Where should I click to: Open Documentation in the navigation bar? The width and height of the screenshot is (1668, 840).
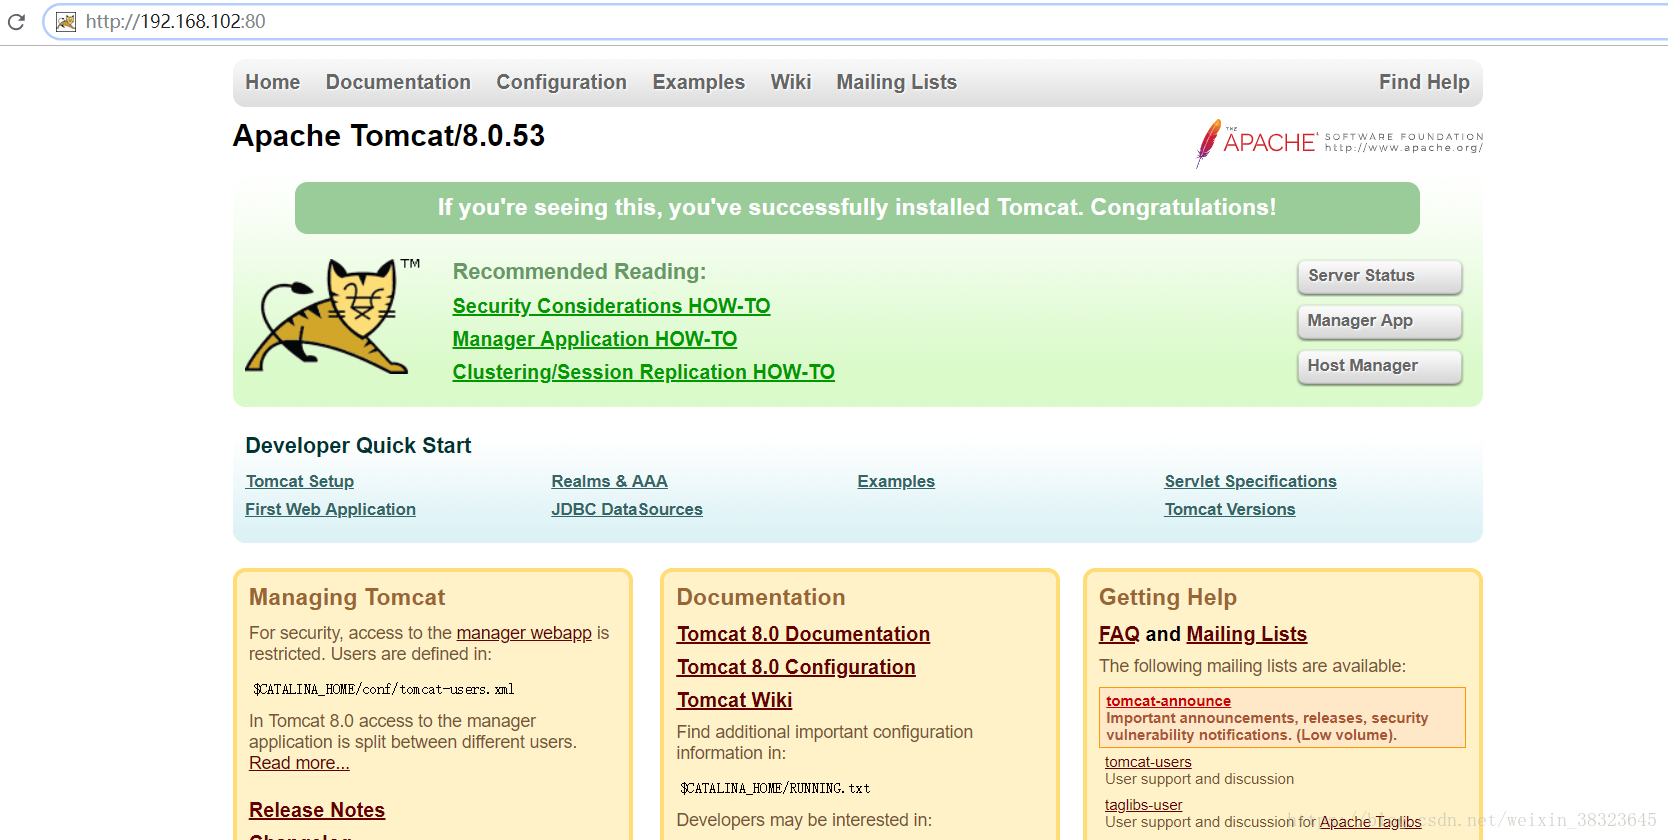(398, 82)
